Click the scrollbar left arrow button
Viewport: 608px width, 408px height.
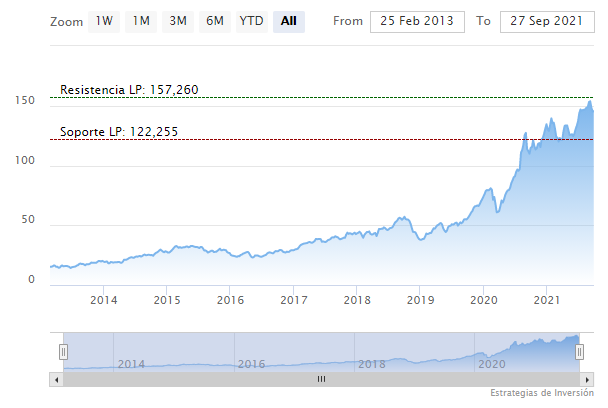click(x=55, y=380)
